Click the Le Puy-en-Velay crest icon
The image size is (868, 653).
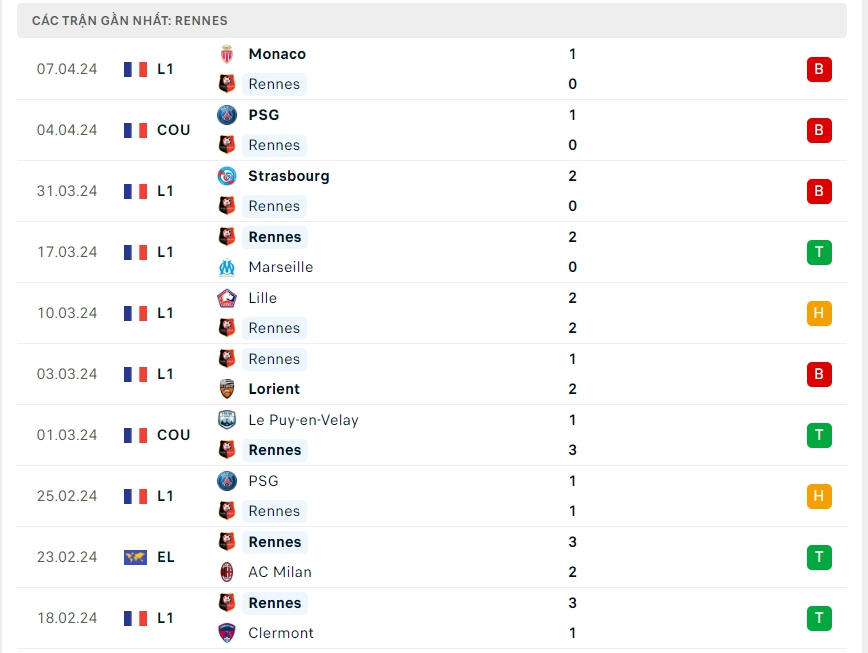click(227, 420)
